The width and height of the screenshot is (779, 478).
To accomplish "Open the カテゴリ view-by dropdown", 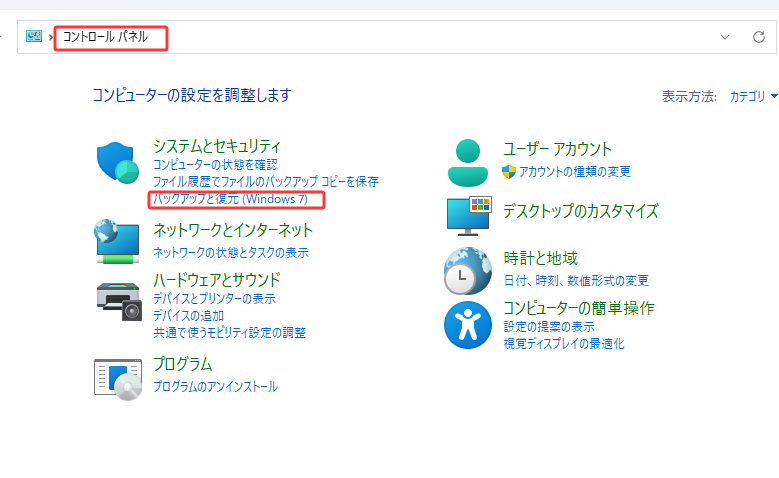I will pyautogui.click(x=753, y=96).
